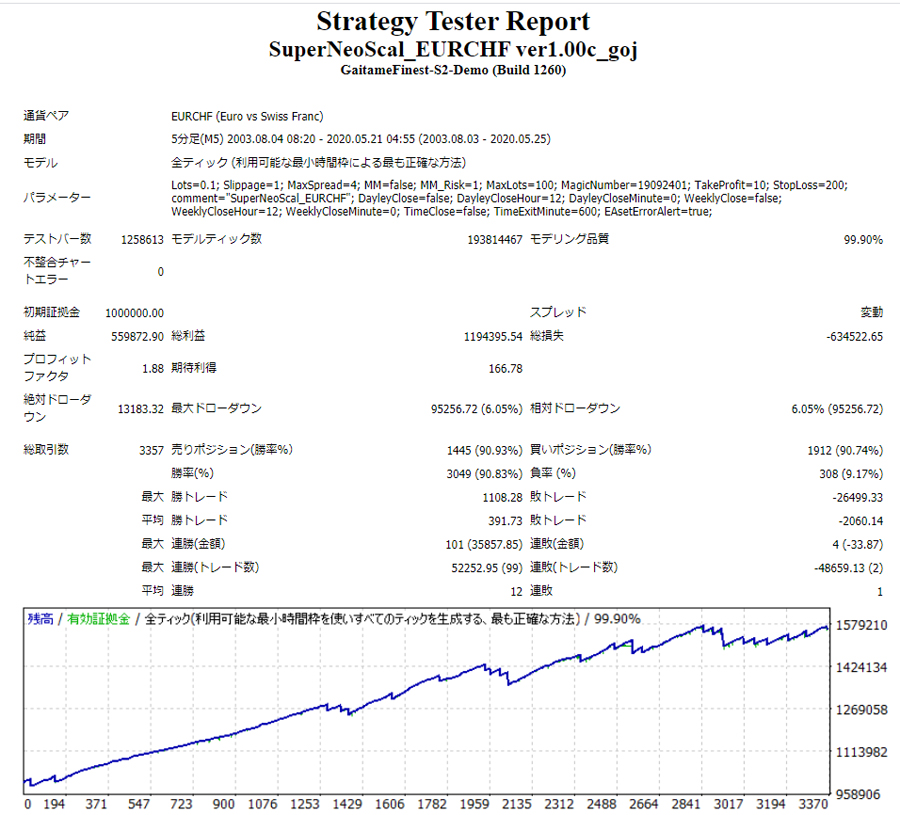Click the 有効証拠金 equity legend in chart
The height and width of the screenshot is (815, 900).
99,619
